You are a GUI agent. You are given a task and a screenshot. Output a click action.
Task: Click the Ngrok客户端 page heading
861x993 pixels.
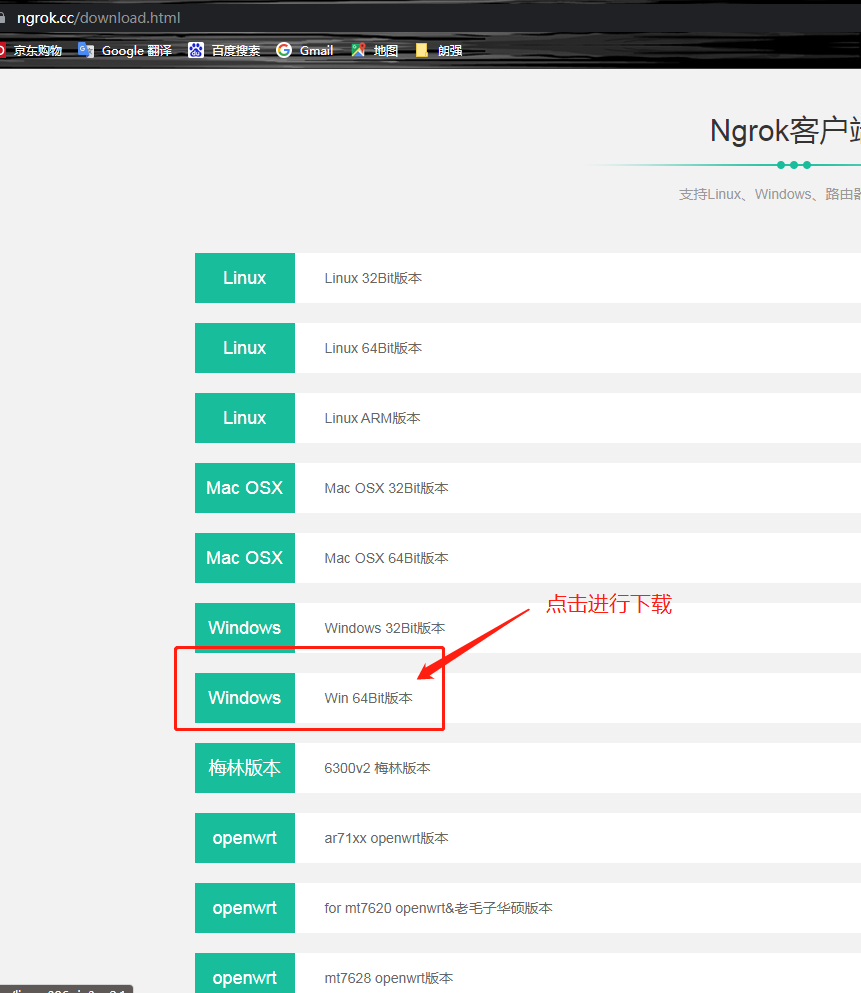coord(785,131)
